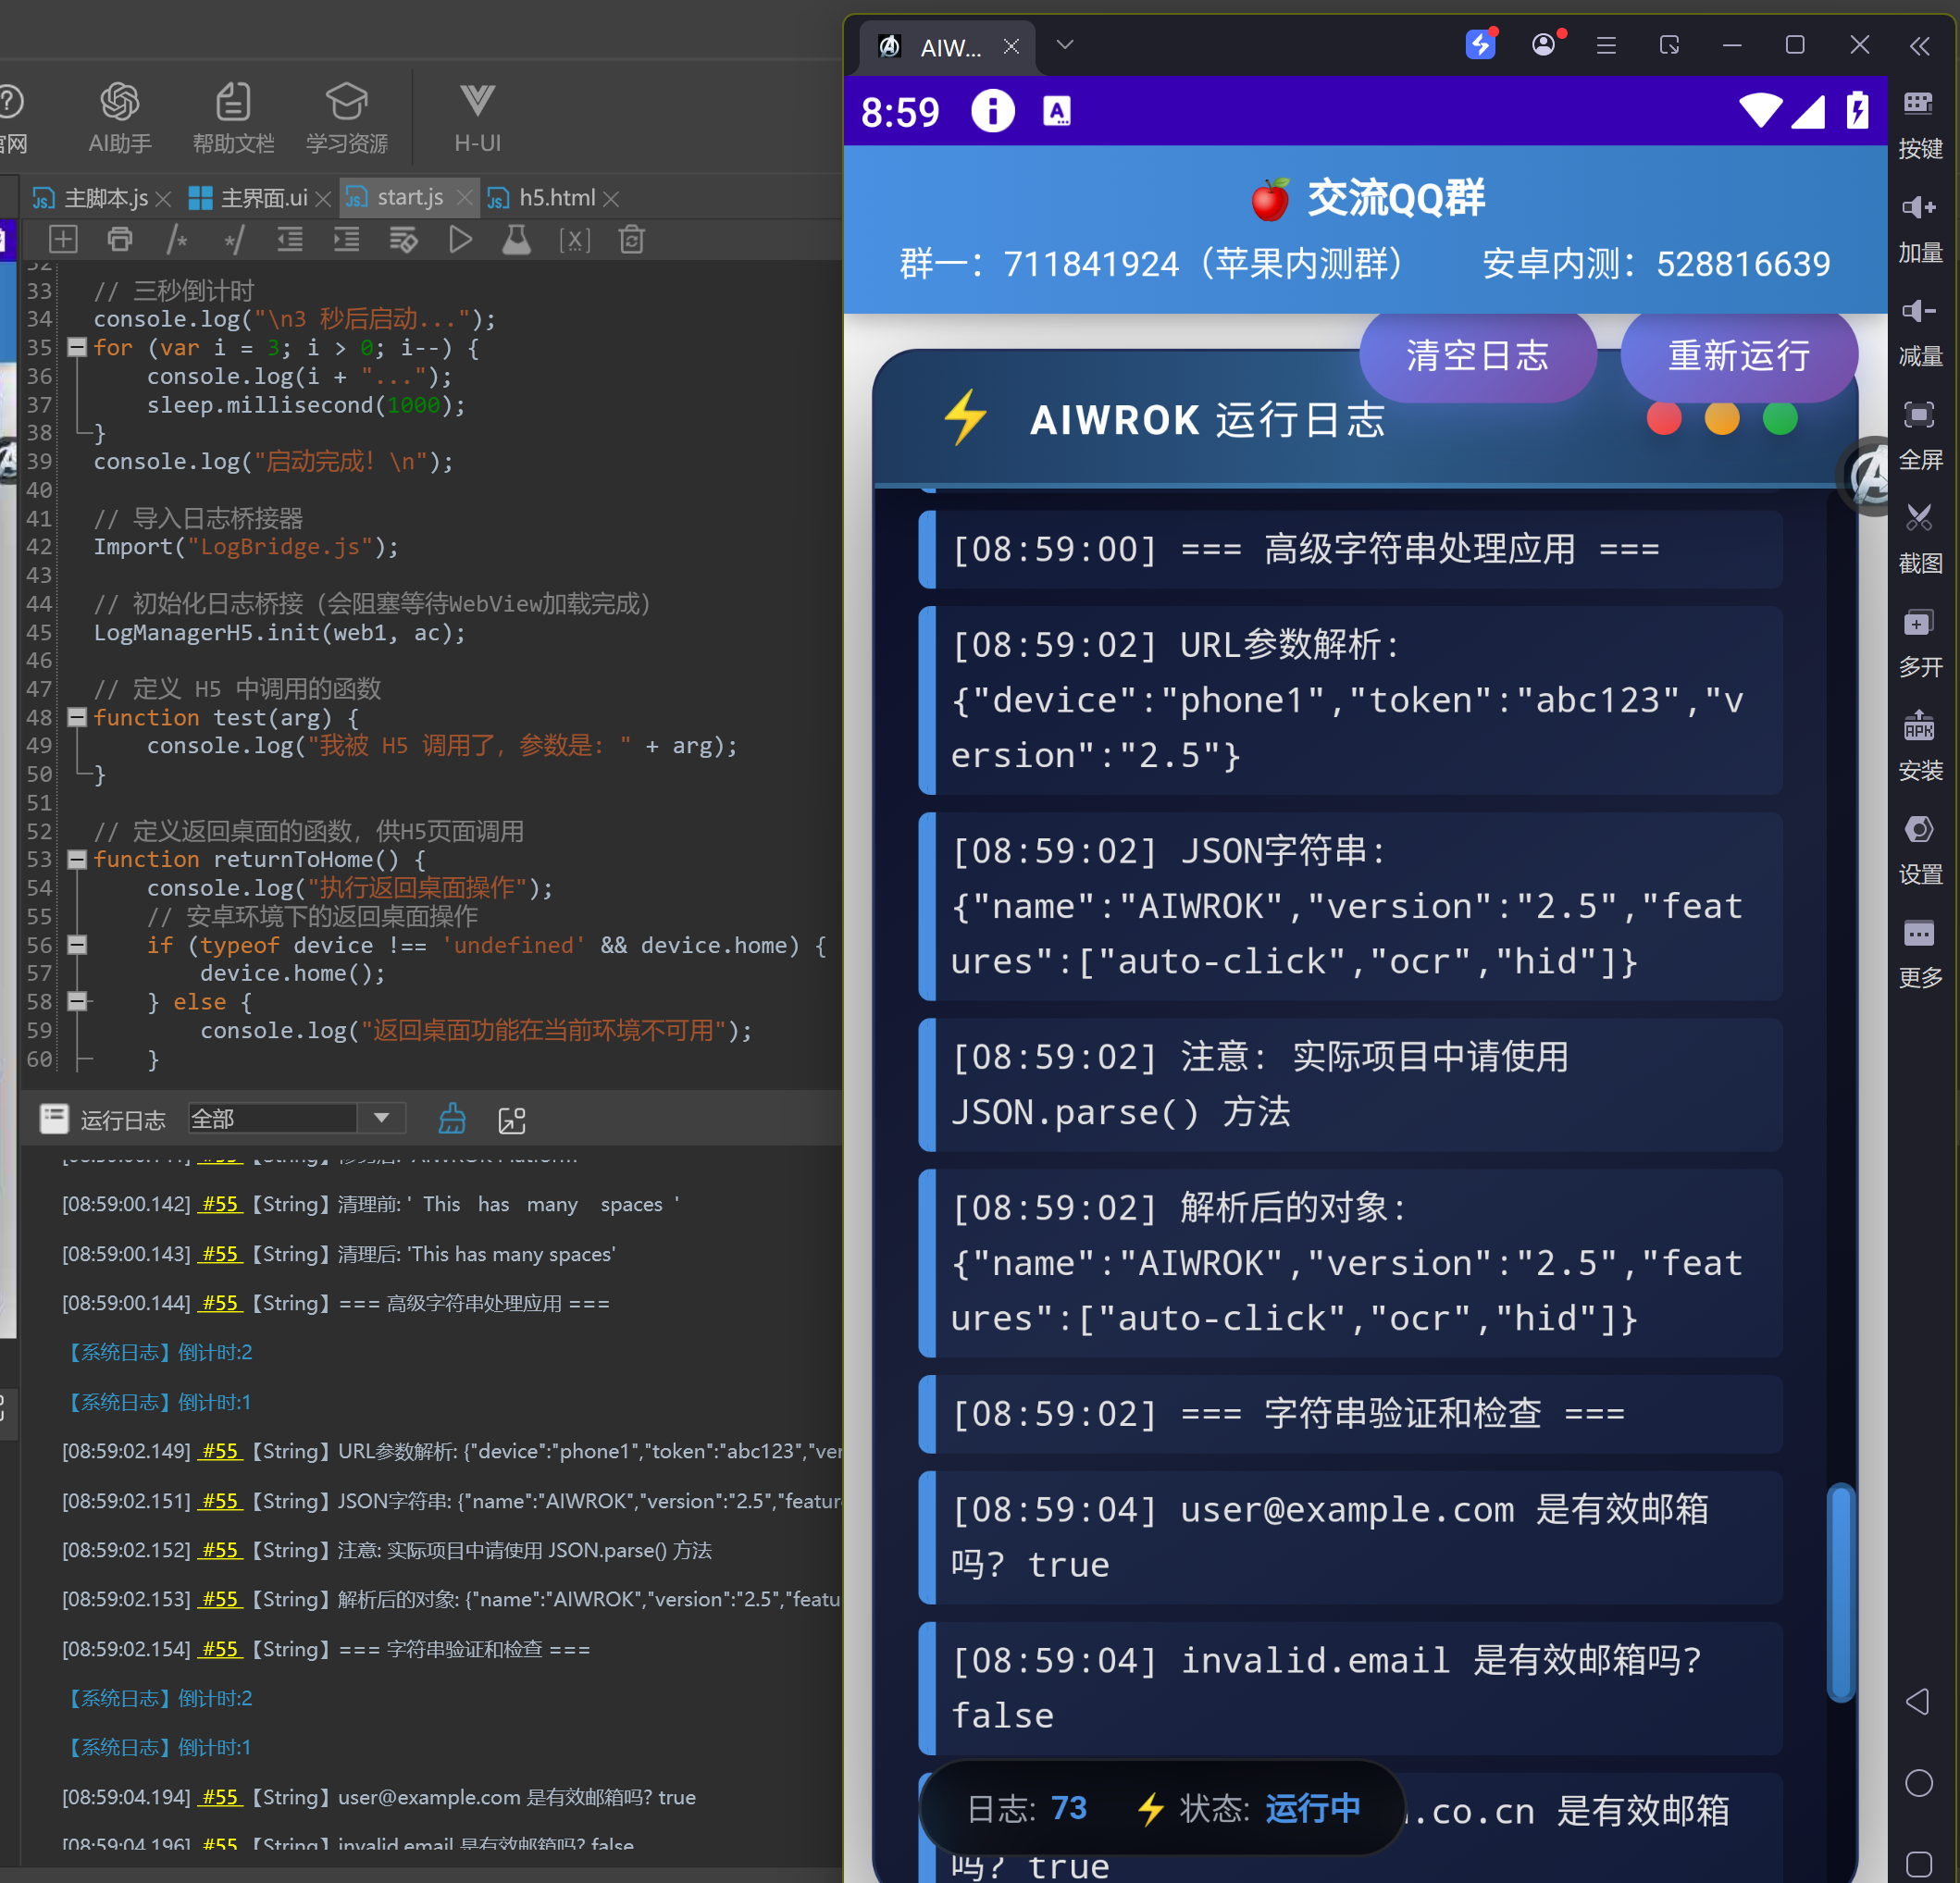The height and width of the screenshot is (1883, 1960).
Task: Run the script with the play icon
Action: coord(460,239)
